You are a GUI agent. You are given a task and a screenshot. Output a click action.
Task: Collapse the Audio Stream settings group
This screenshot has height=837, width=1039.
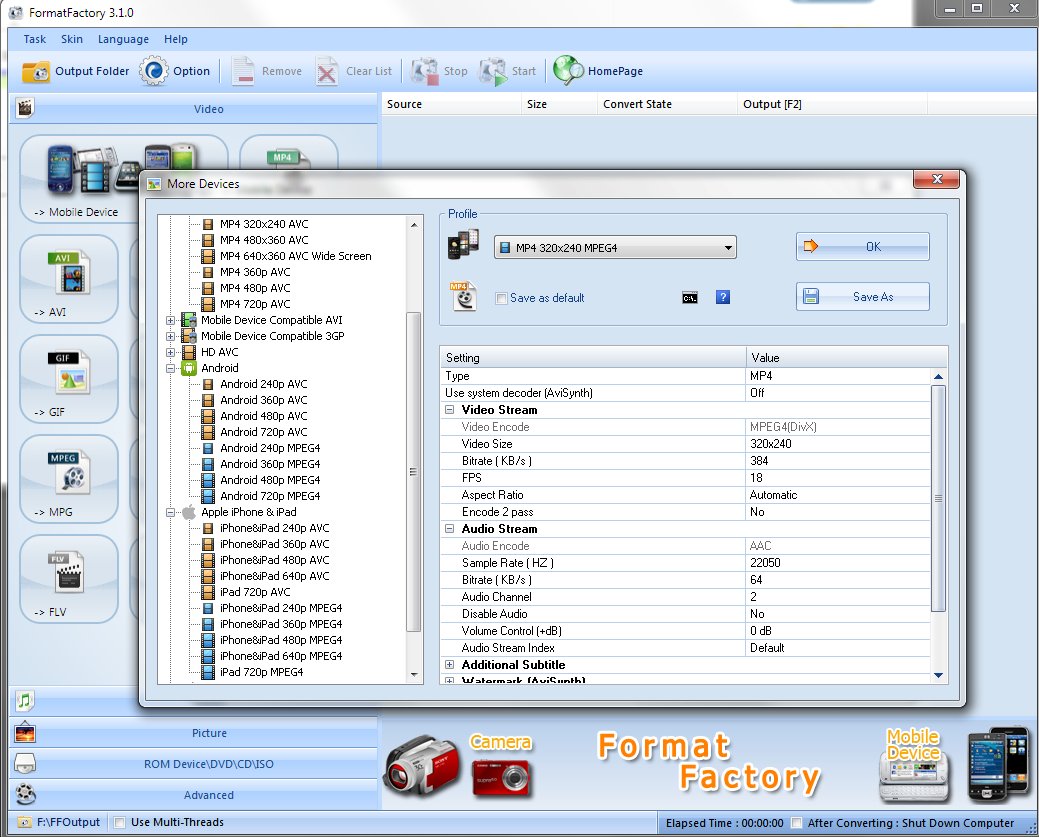[x=449, y=529]
